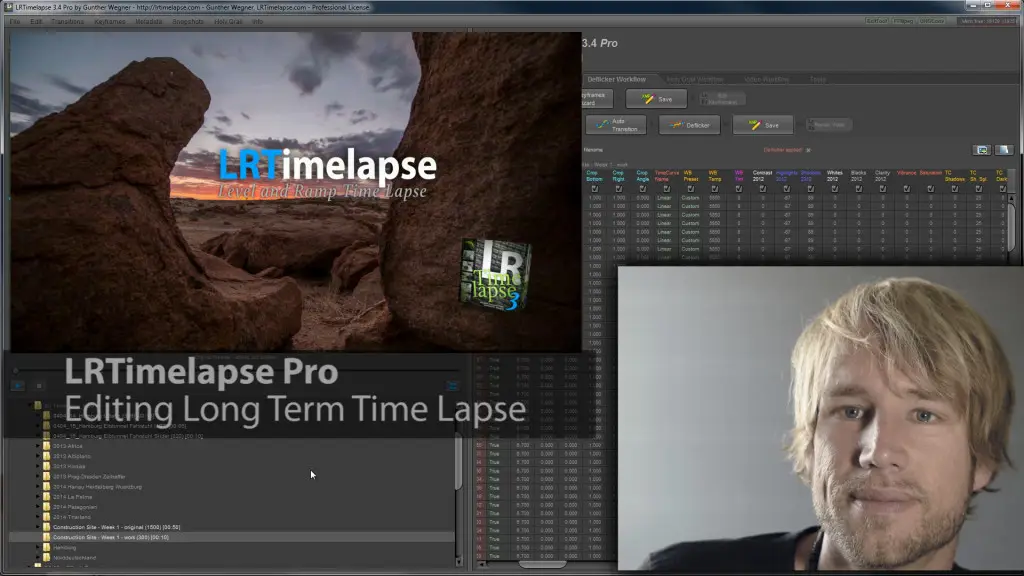Click the page icon above the table
This screenshot has height=576, width=1024.
point(1004,150)
